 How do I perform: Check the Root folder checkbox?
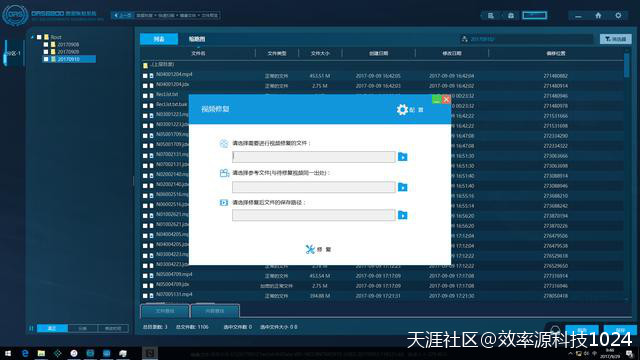pyautogui.click(x=39, y=37)
